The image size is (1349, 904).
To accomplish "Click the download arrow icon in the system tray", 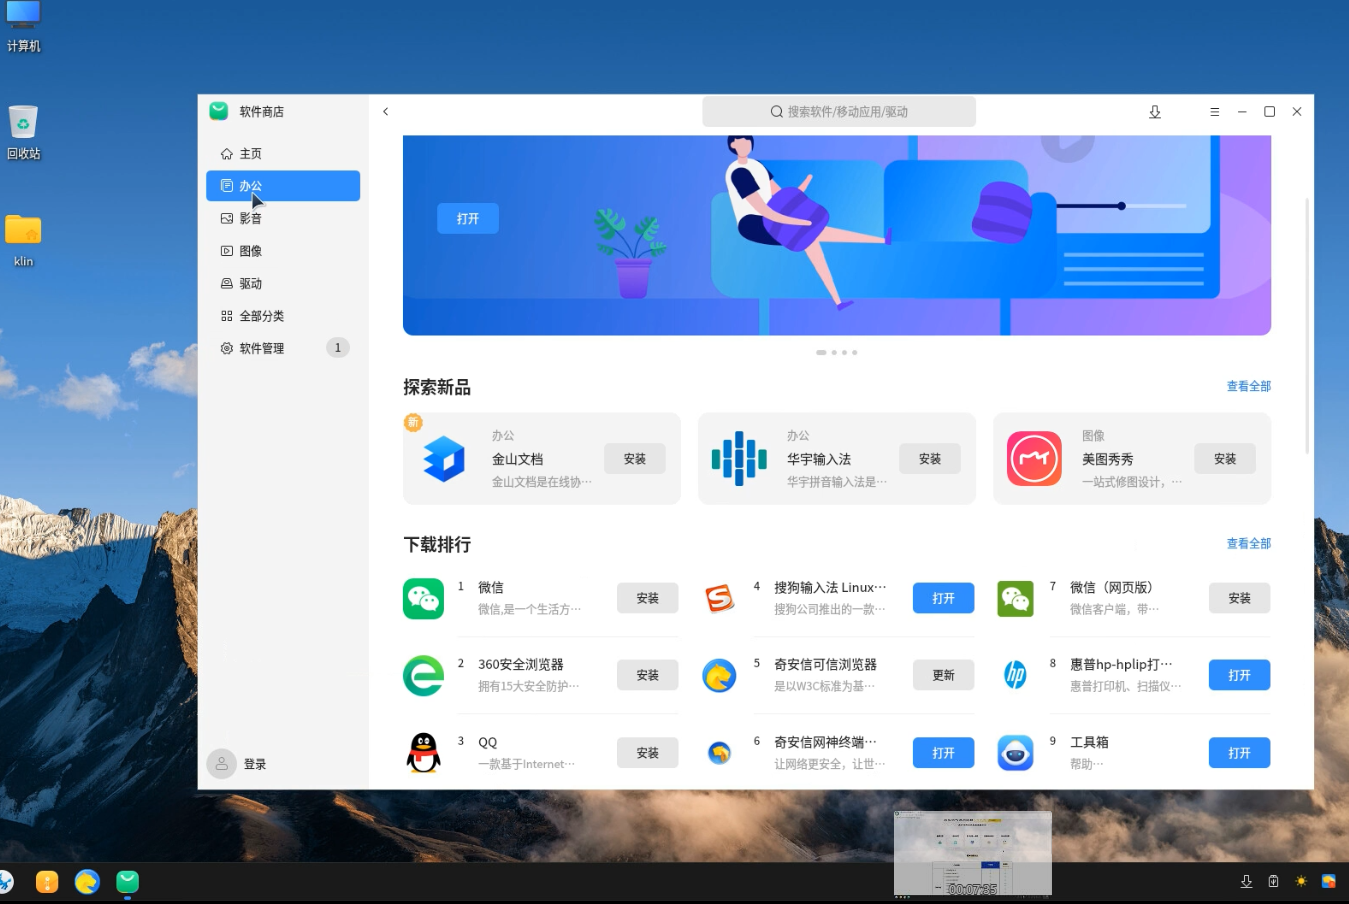I will (x=1246, y=882).
